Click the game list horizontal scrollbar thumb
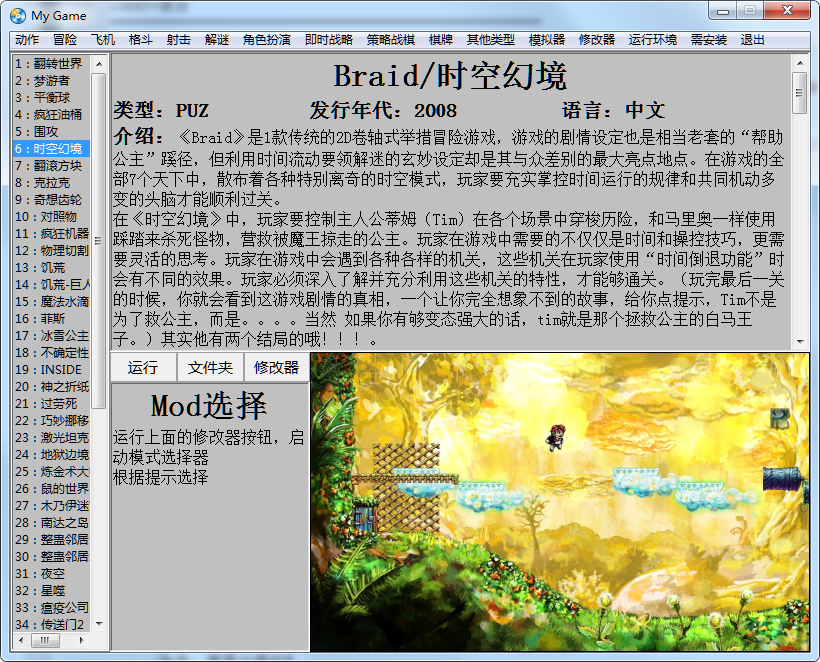 [44, 640]
